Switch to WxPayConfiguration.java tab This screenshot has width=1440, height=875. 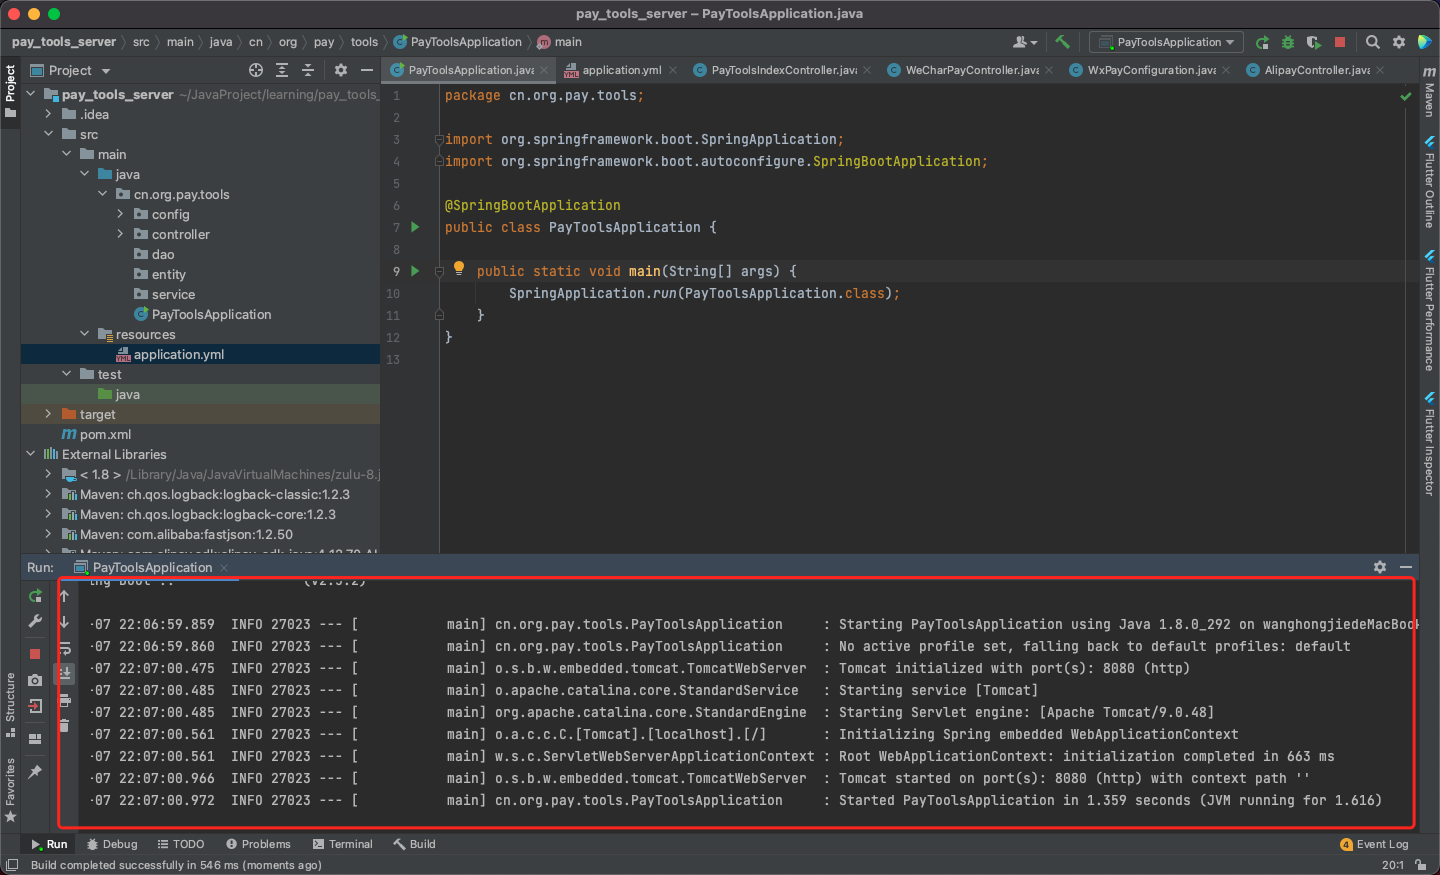pyautogui.click(x=1151, y=70)
